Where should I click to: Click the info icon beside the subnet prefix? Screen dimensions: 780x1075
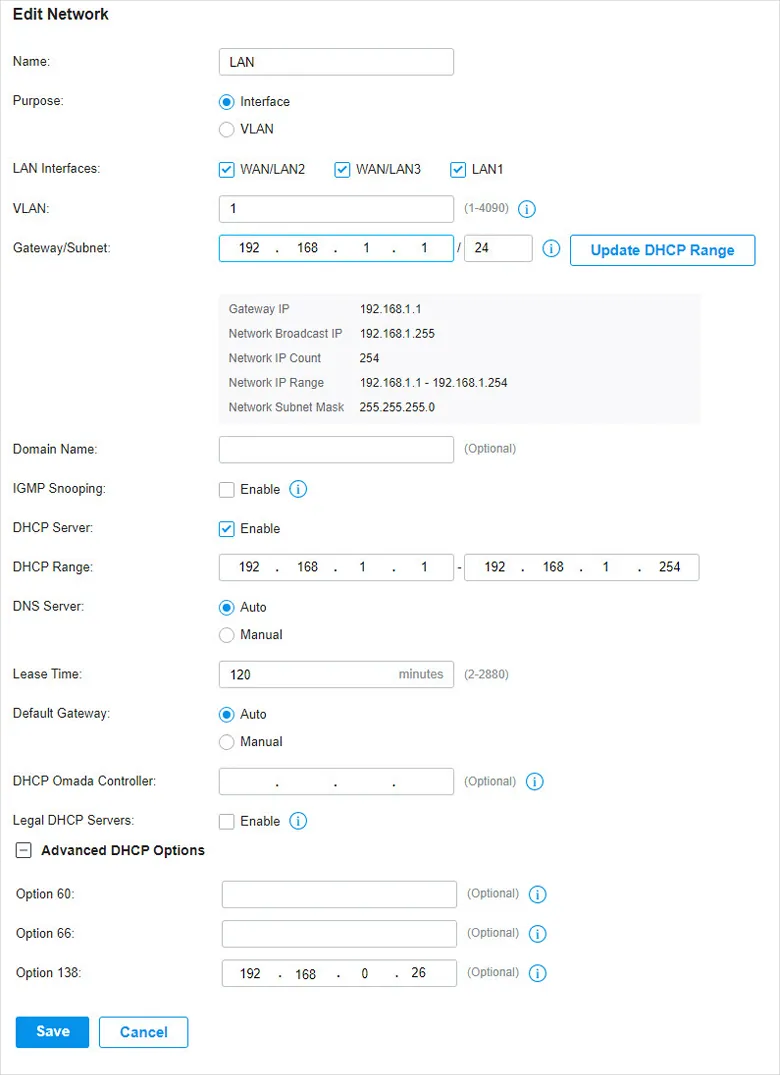point(550,250)
